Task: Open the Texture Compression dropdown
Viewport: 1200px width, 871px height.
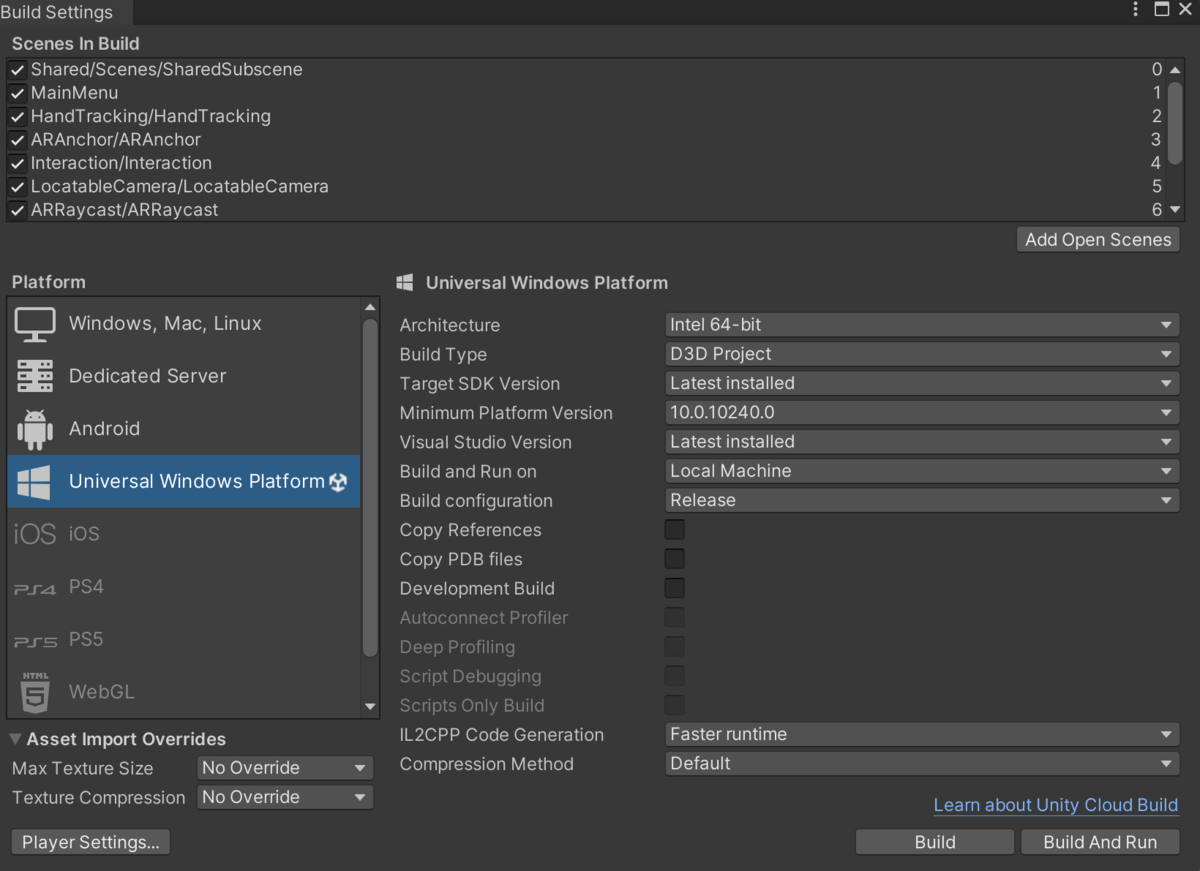Action: (285, 798)
